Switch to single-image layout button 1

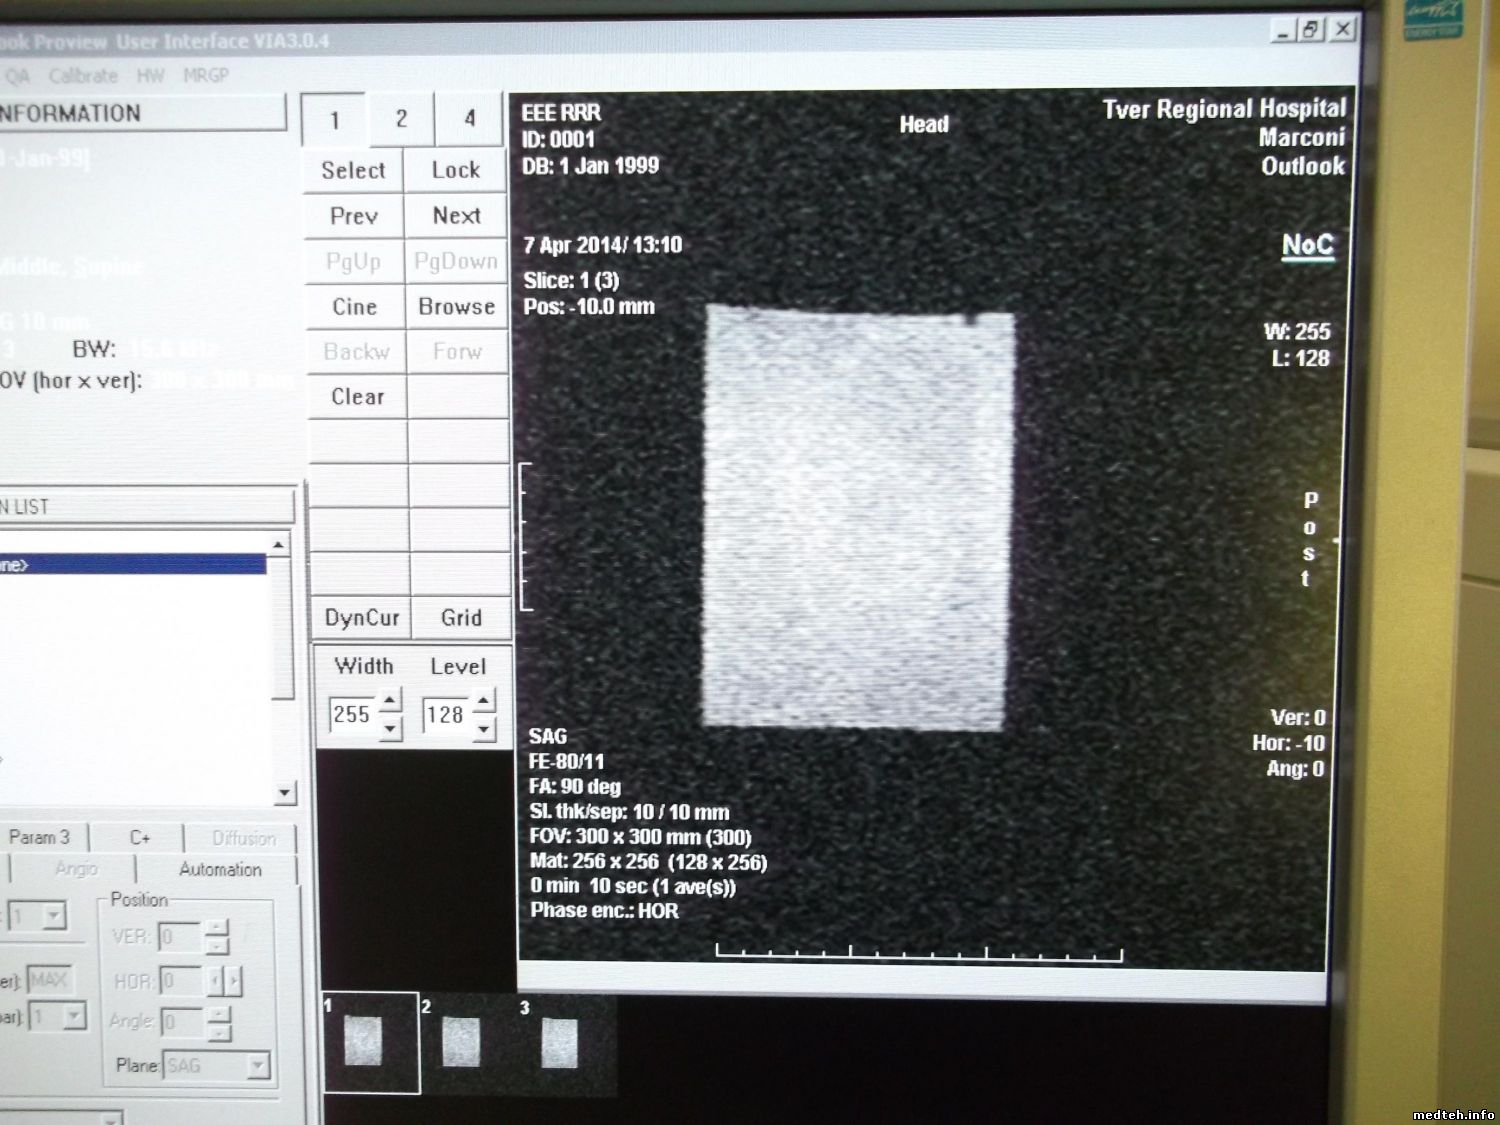[335, 120]
